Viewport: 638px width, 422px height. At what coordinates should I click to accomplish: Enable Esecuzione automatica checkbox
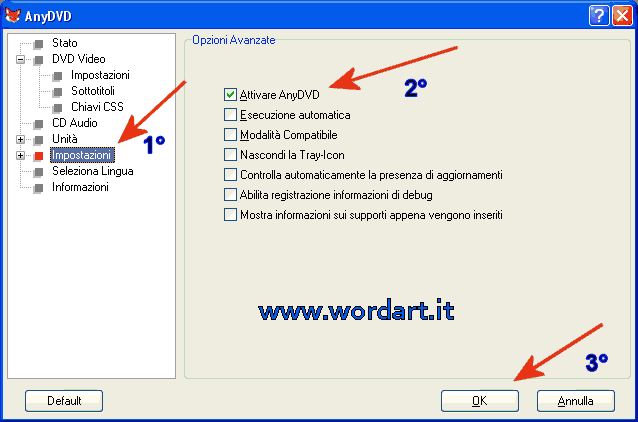230,114
